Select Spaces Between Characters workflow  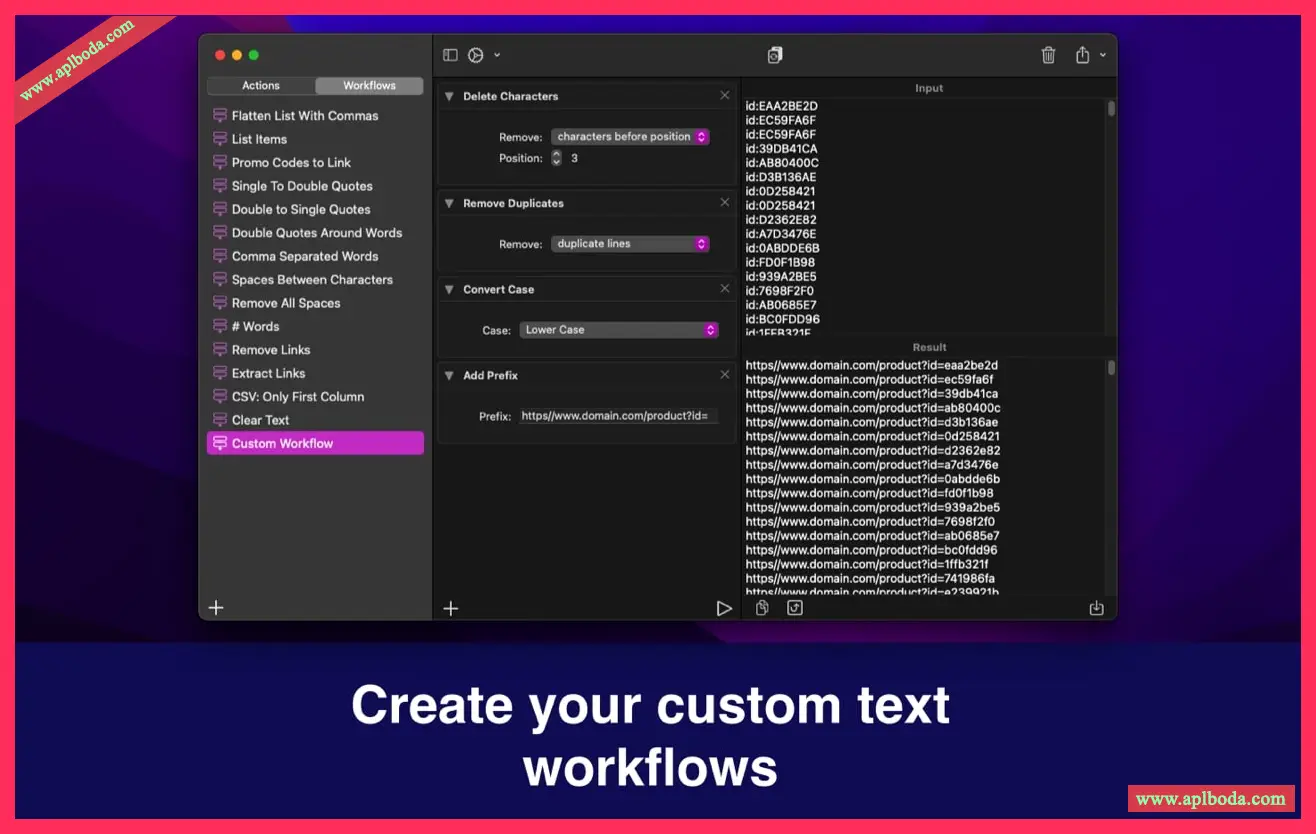coord(315,280)
